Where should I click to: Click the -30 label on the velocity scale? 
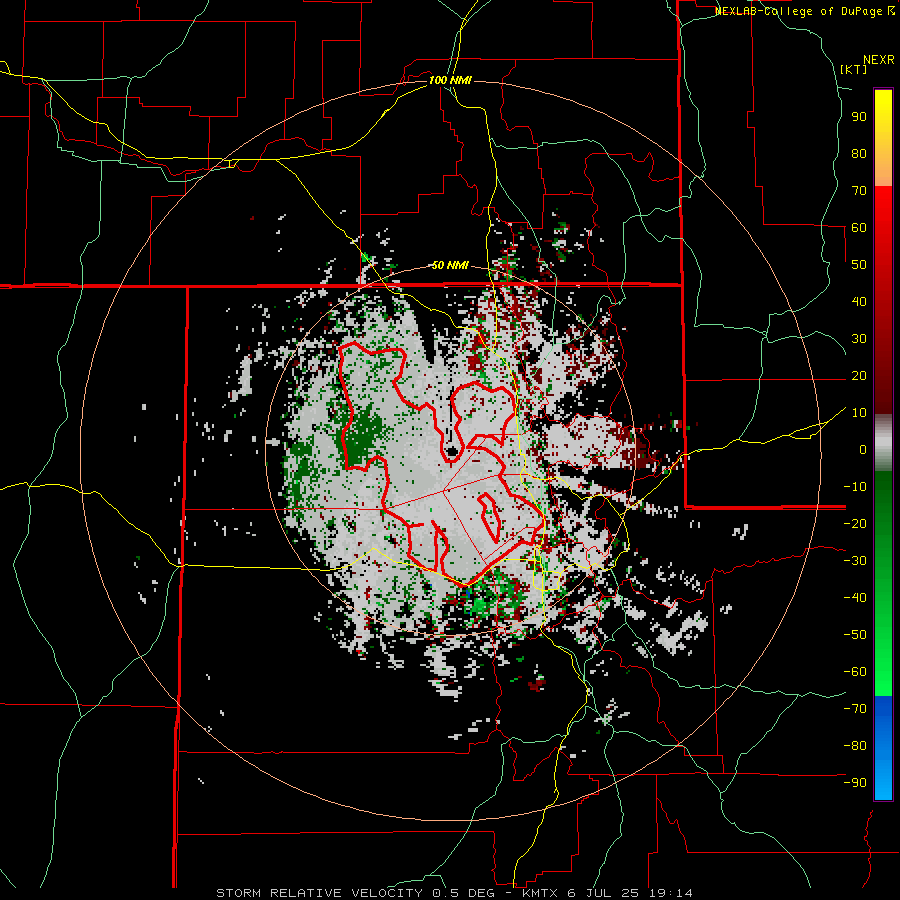coord(855,561)
